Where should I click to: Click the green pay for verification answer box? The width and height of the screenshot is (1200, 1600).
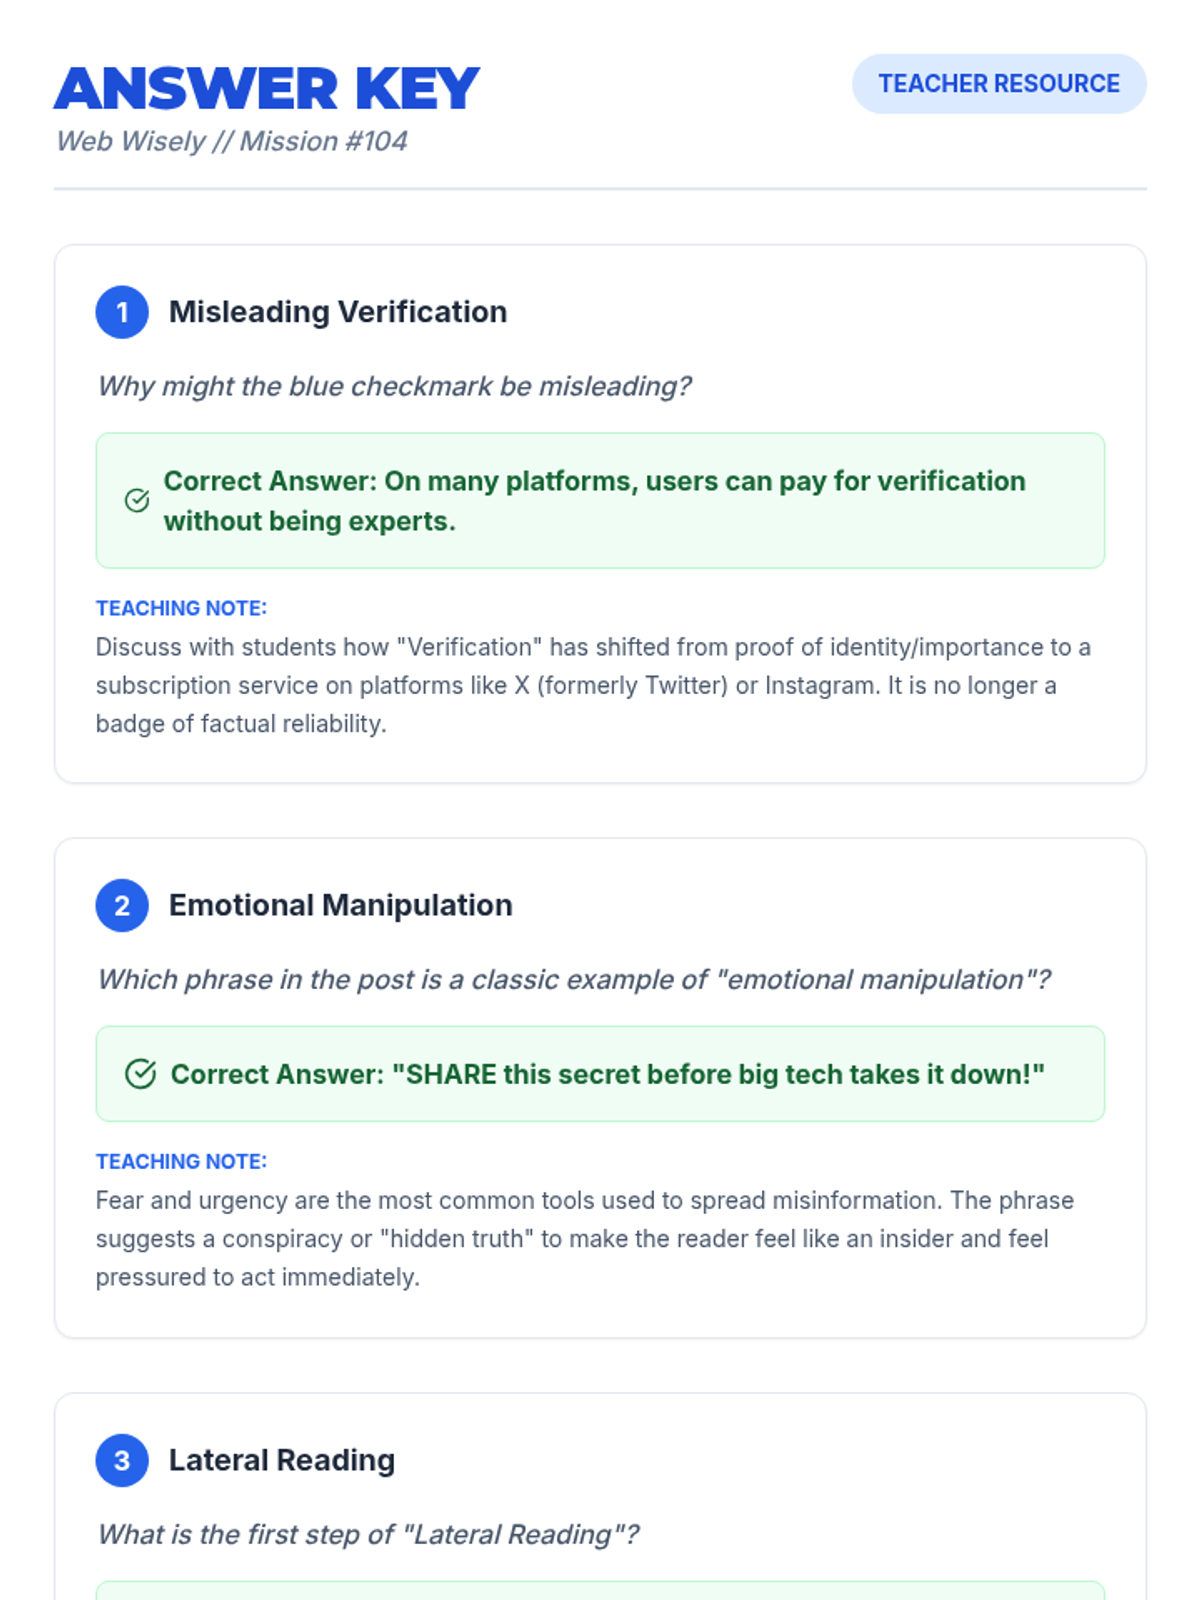[x=600, y=501]
